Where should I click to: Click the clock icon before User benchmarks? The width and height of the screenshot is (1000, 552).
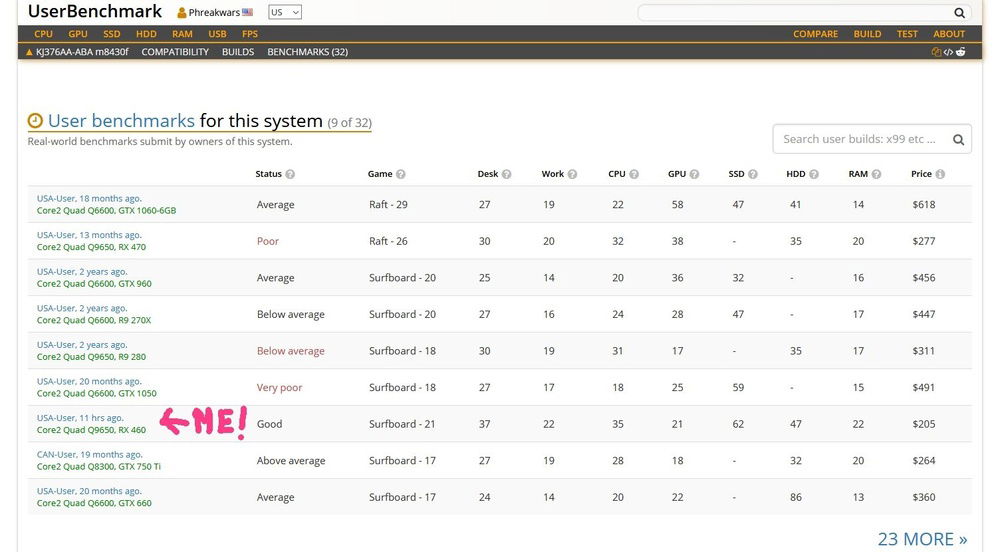pyautogui.click(x=35, y=121)
